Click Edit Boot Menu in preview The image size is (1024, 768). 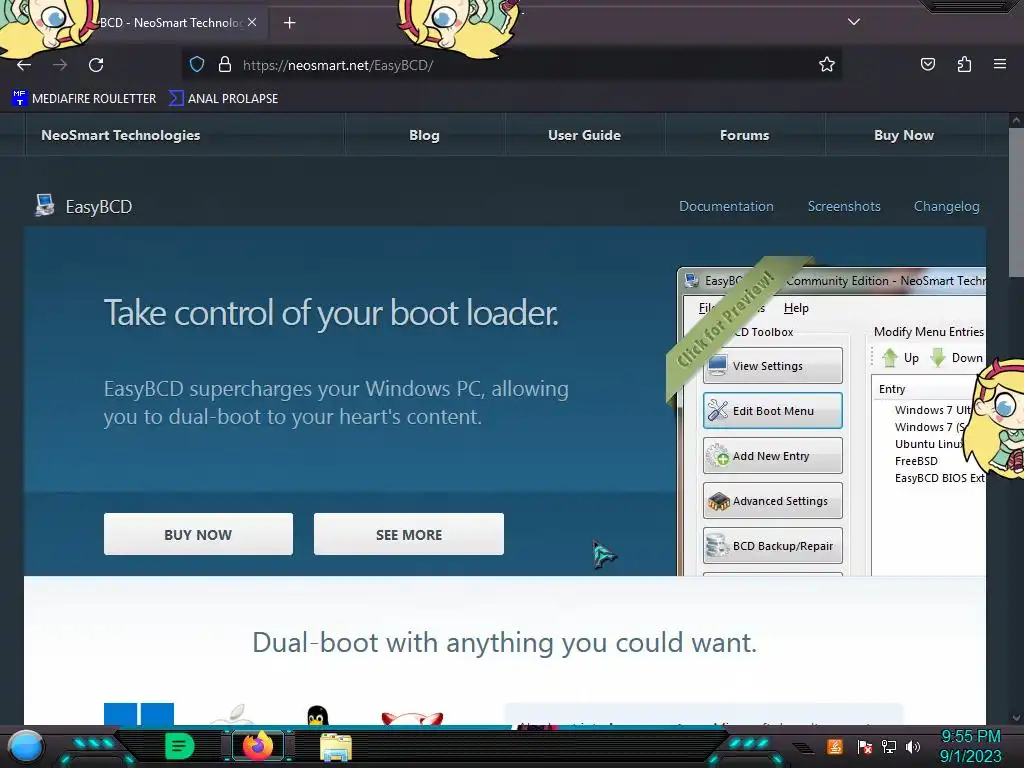pos(773,411)
